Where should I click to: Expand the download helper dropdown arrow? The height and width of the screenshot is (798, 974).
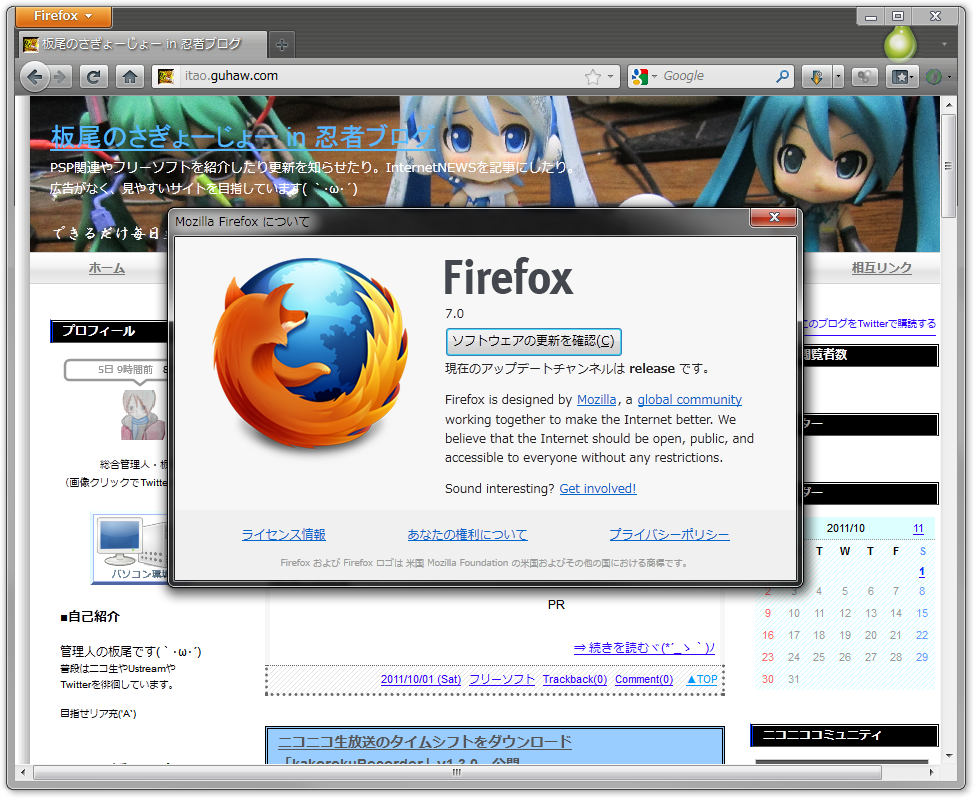pos(839,77)
